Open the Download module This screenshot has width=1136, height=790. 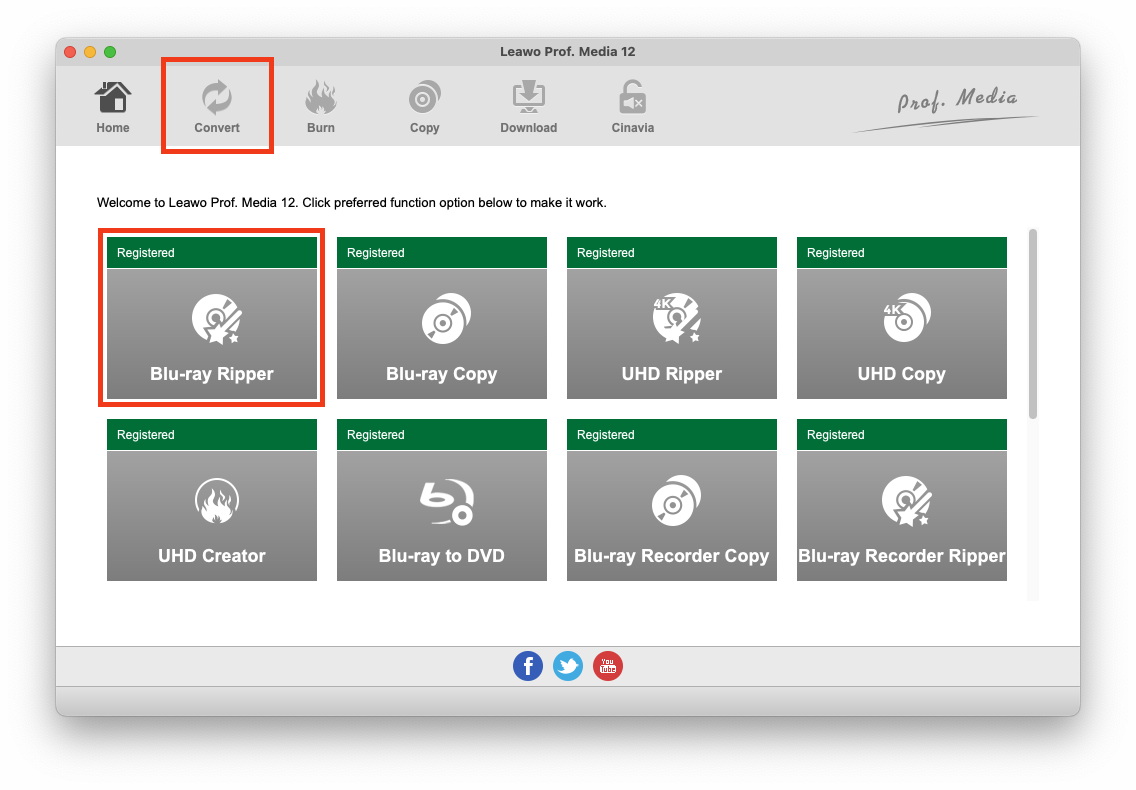point(529,107)
